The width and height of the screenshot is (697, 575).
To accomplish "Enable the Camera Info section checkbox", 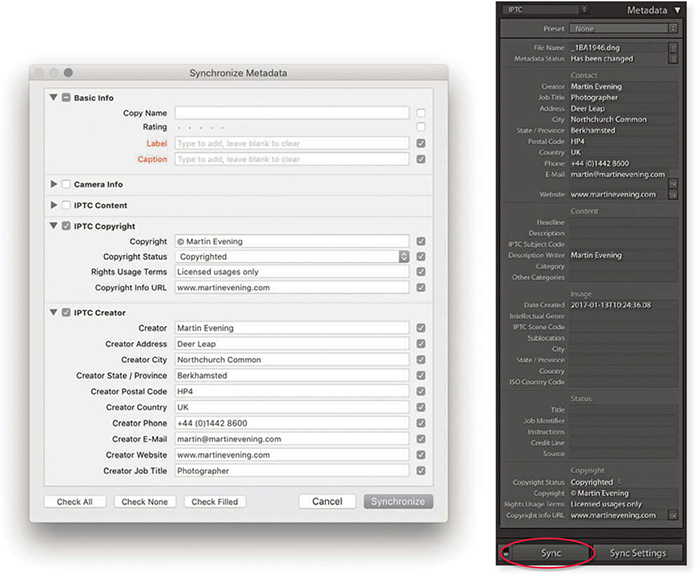I will (x=66, y=185).
